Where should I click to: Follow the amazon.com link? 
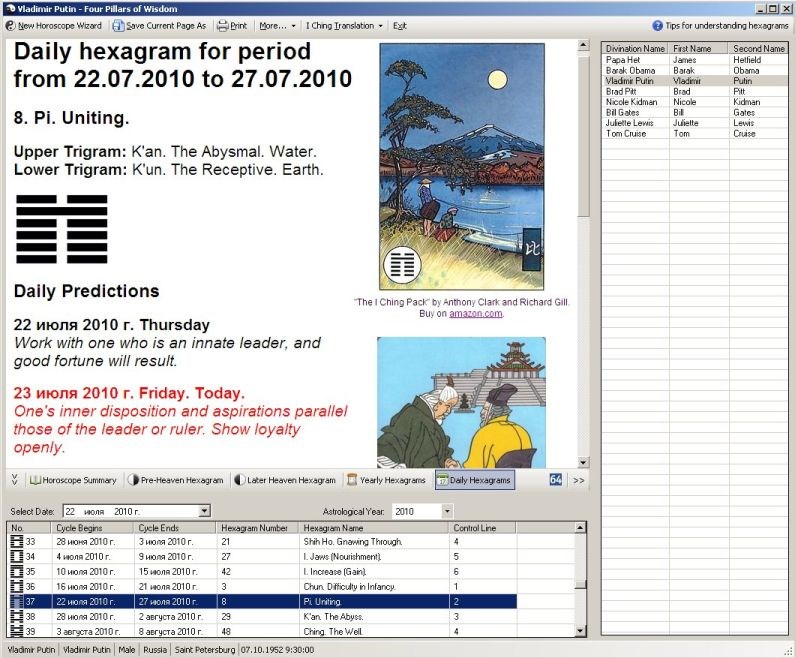tap(476, 314)
